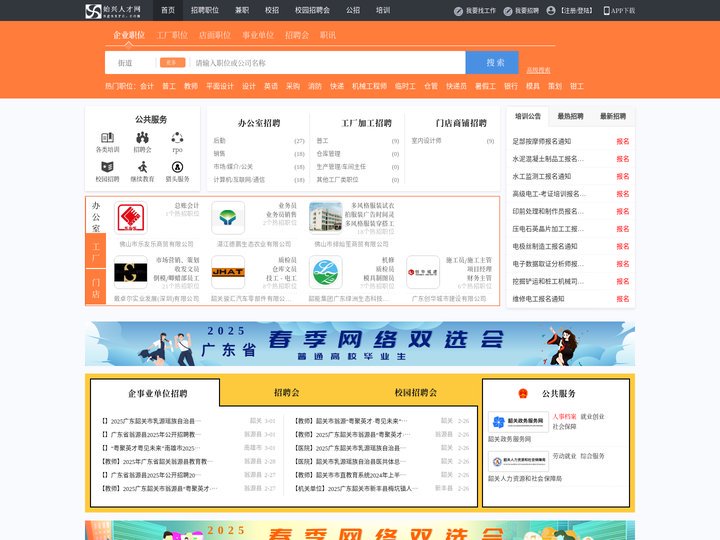The image size is (720, 540).
Task: Open 佛山市绰始笙商贸 building photo
Action: coord(326,217)
